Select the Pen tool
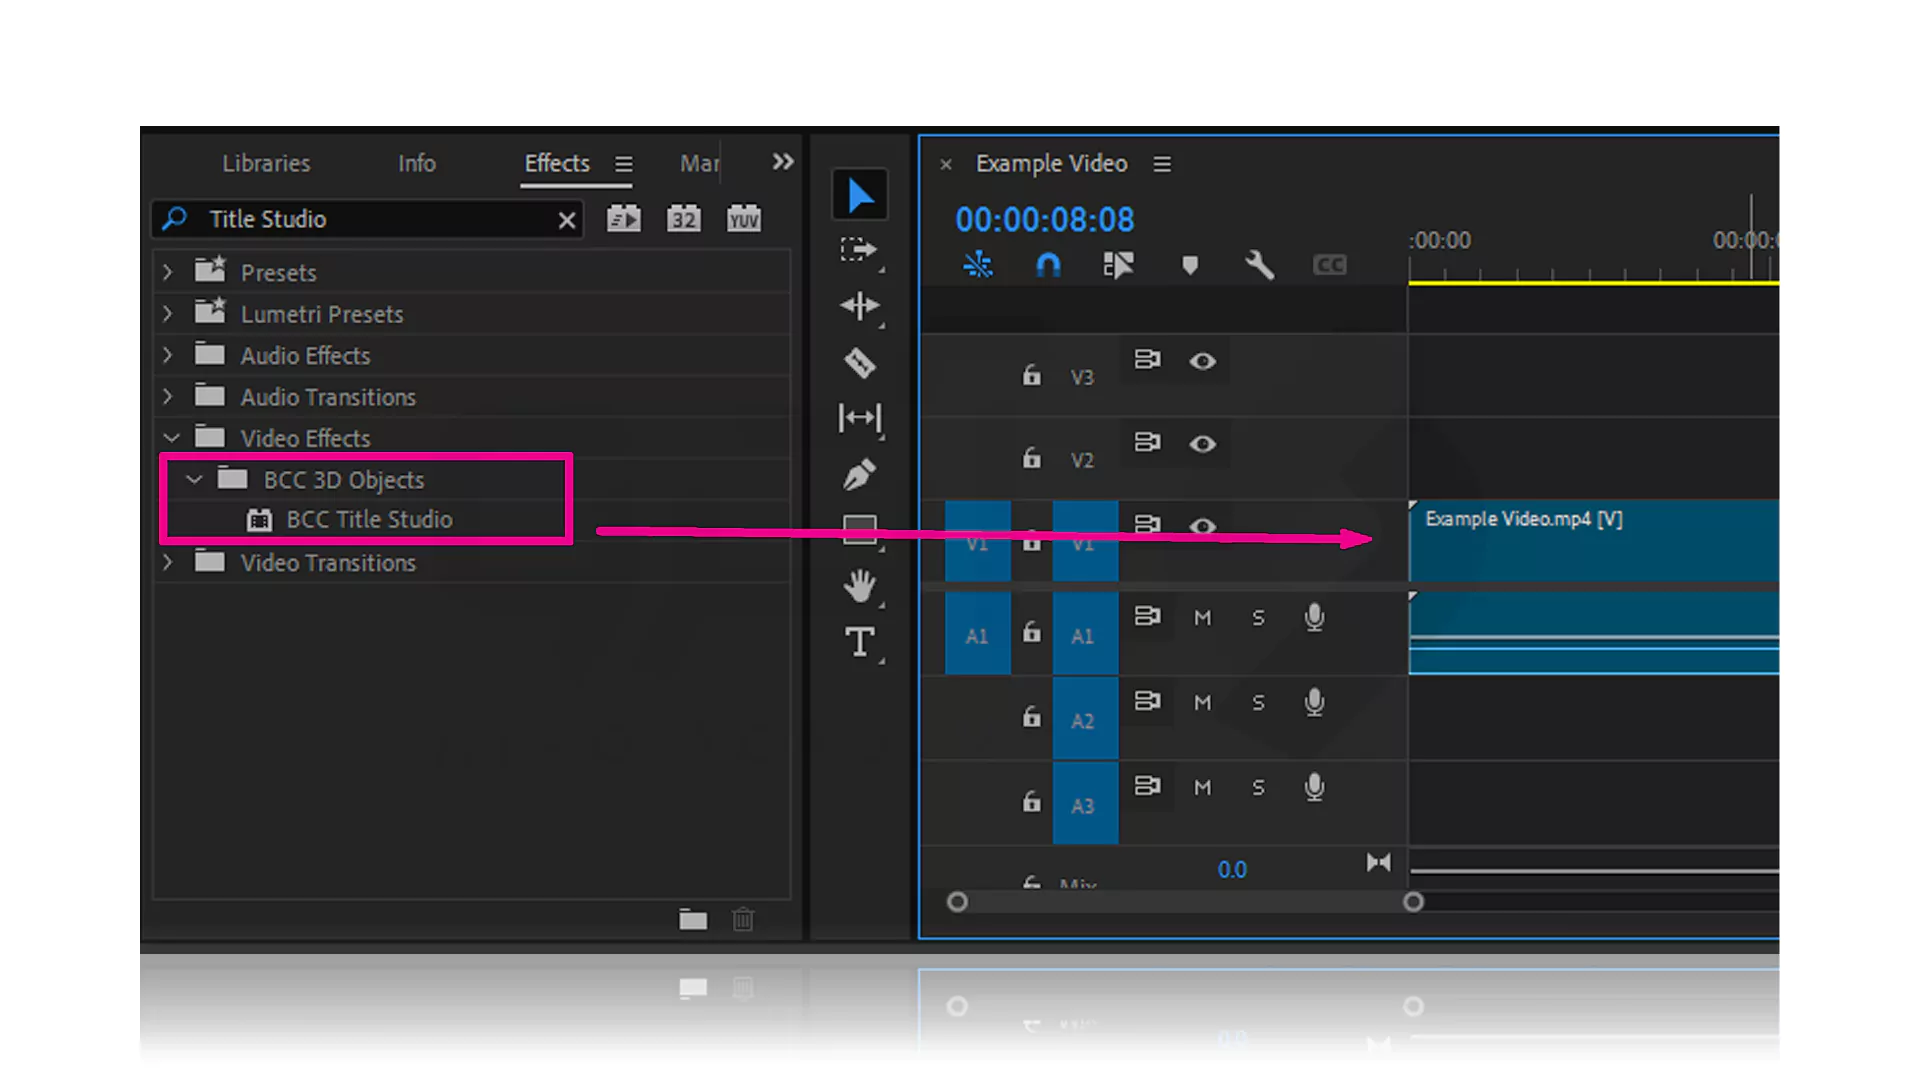Screen dimensions: 1920x1080 click(x=859, y=474)
